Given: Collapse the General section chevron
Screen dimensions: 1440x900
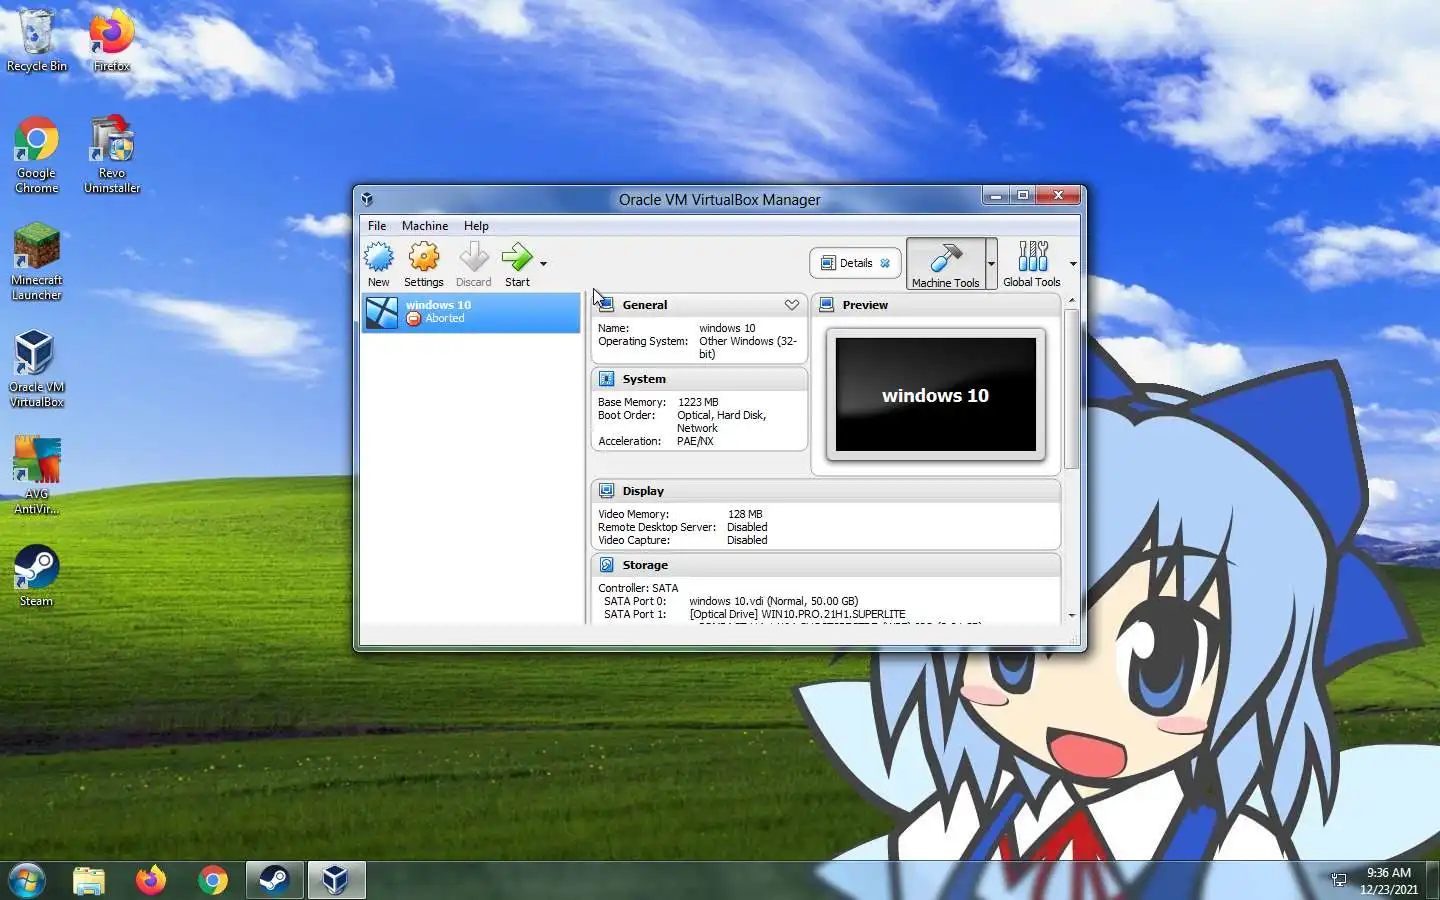Looking at the screenshot, I should pyautogui.click(x=792, y=305).
